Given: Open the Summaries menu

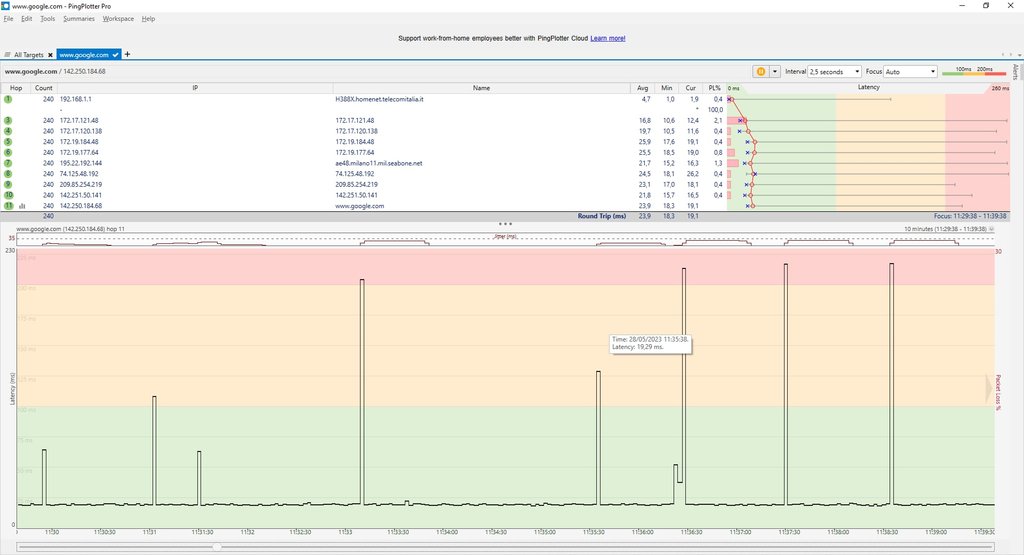Looking at the screenshot, I should point(78,19).
